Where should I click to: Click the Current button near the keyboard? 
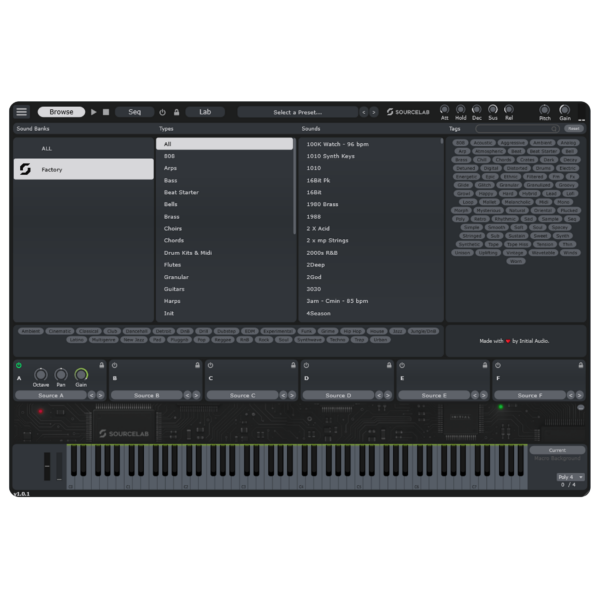(x=557, y=450)
